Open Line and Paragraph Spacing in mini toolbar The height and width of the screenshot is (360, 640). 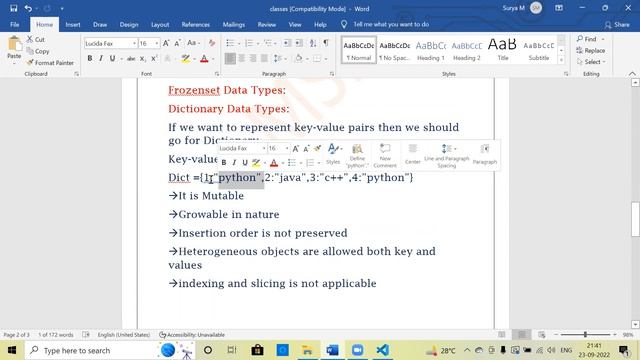coord(447,155)
